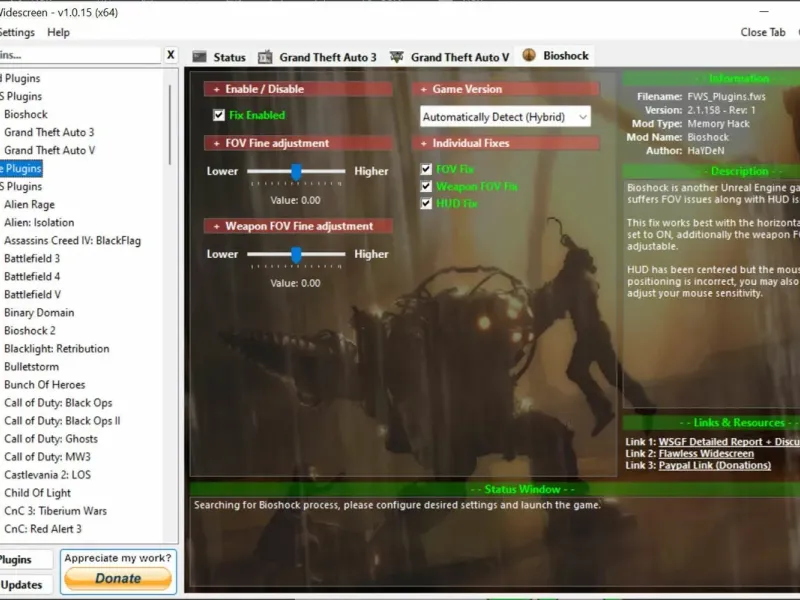Click the Grand Theft Auto V tab icon
The image size is (800, 600).
[x=396, y=57]
